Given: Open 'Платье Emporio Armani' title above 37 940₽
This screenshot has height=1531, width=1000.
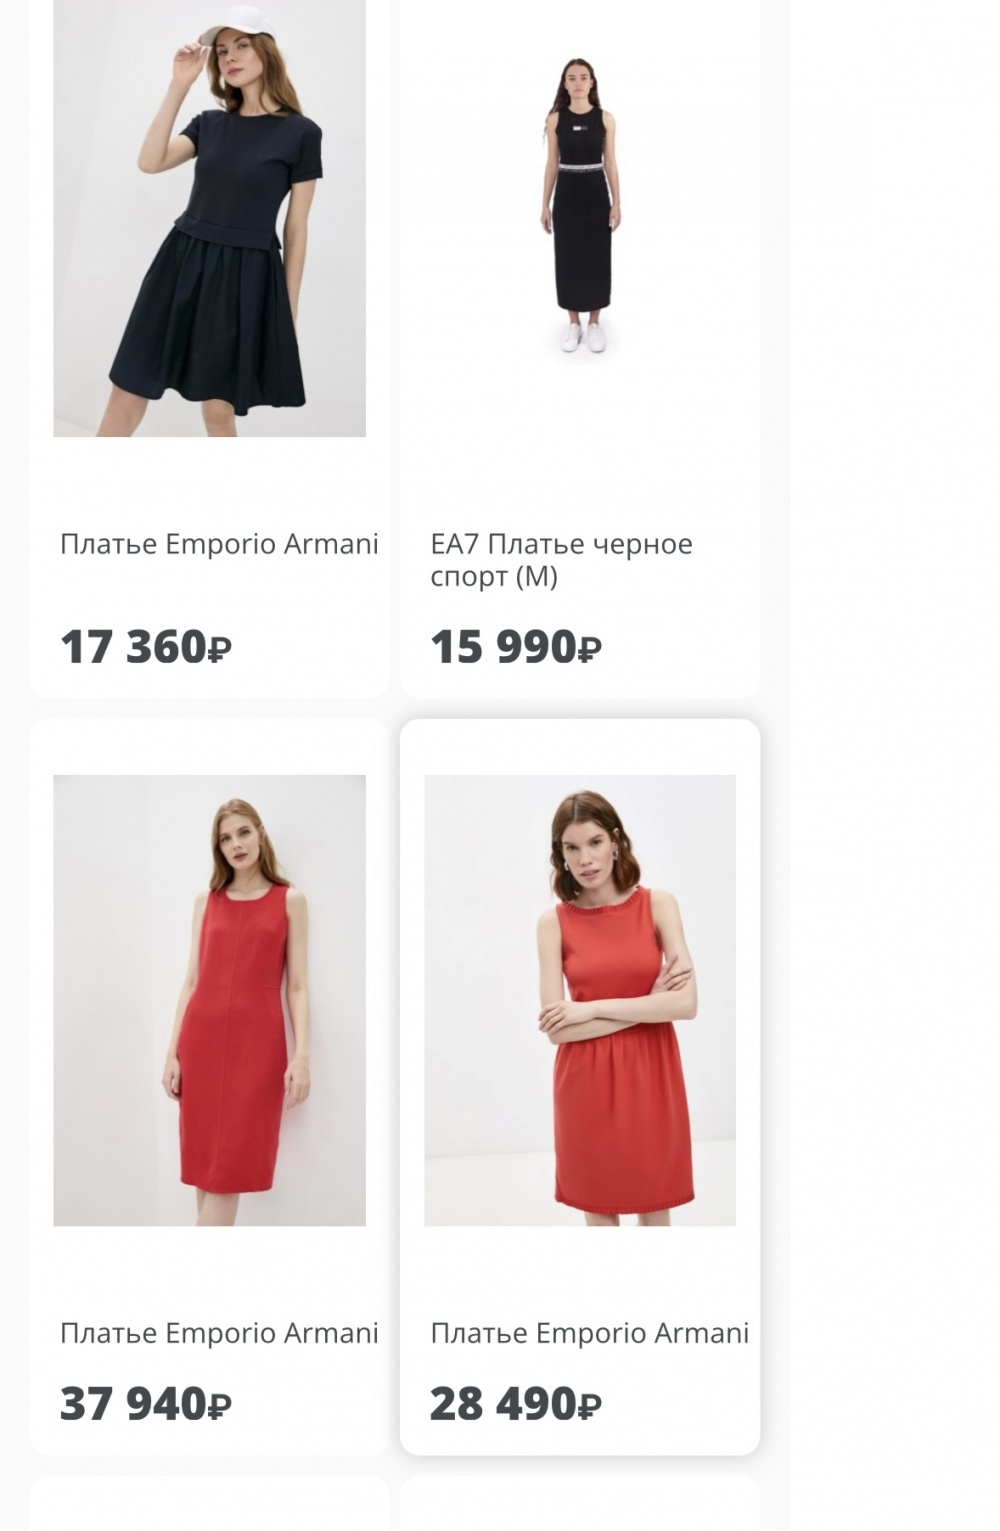Looking at the screenshot, I should click(x=219, y=1333).
